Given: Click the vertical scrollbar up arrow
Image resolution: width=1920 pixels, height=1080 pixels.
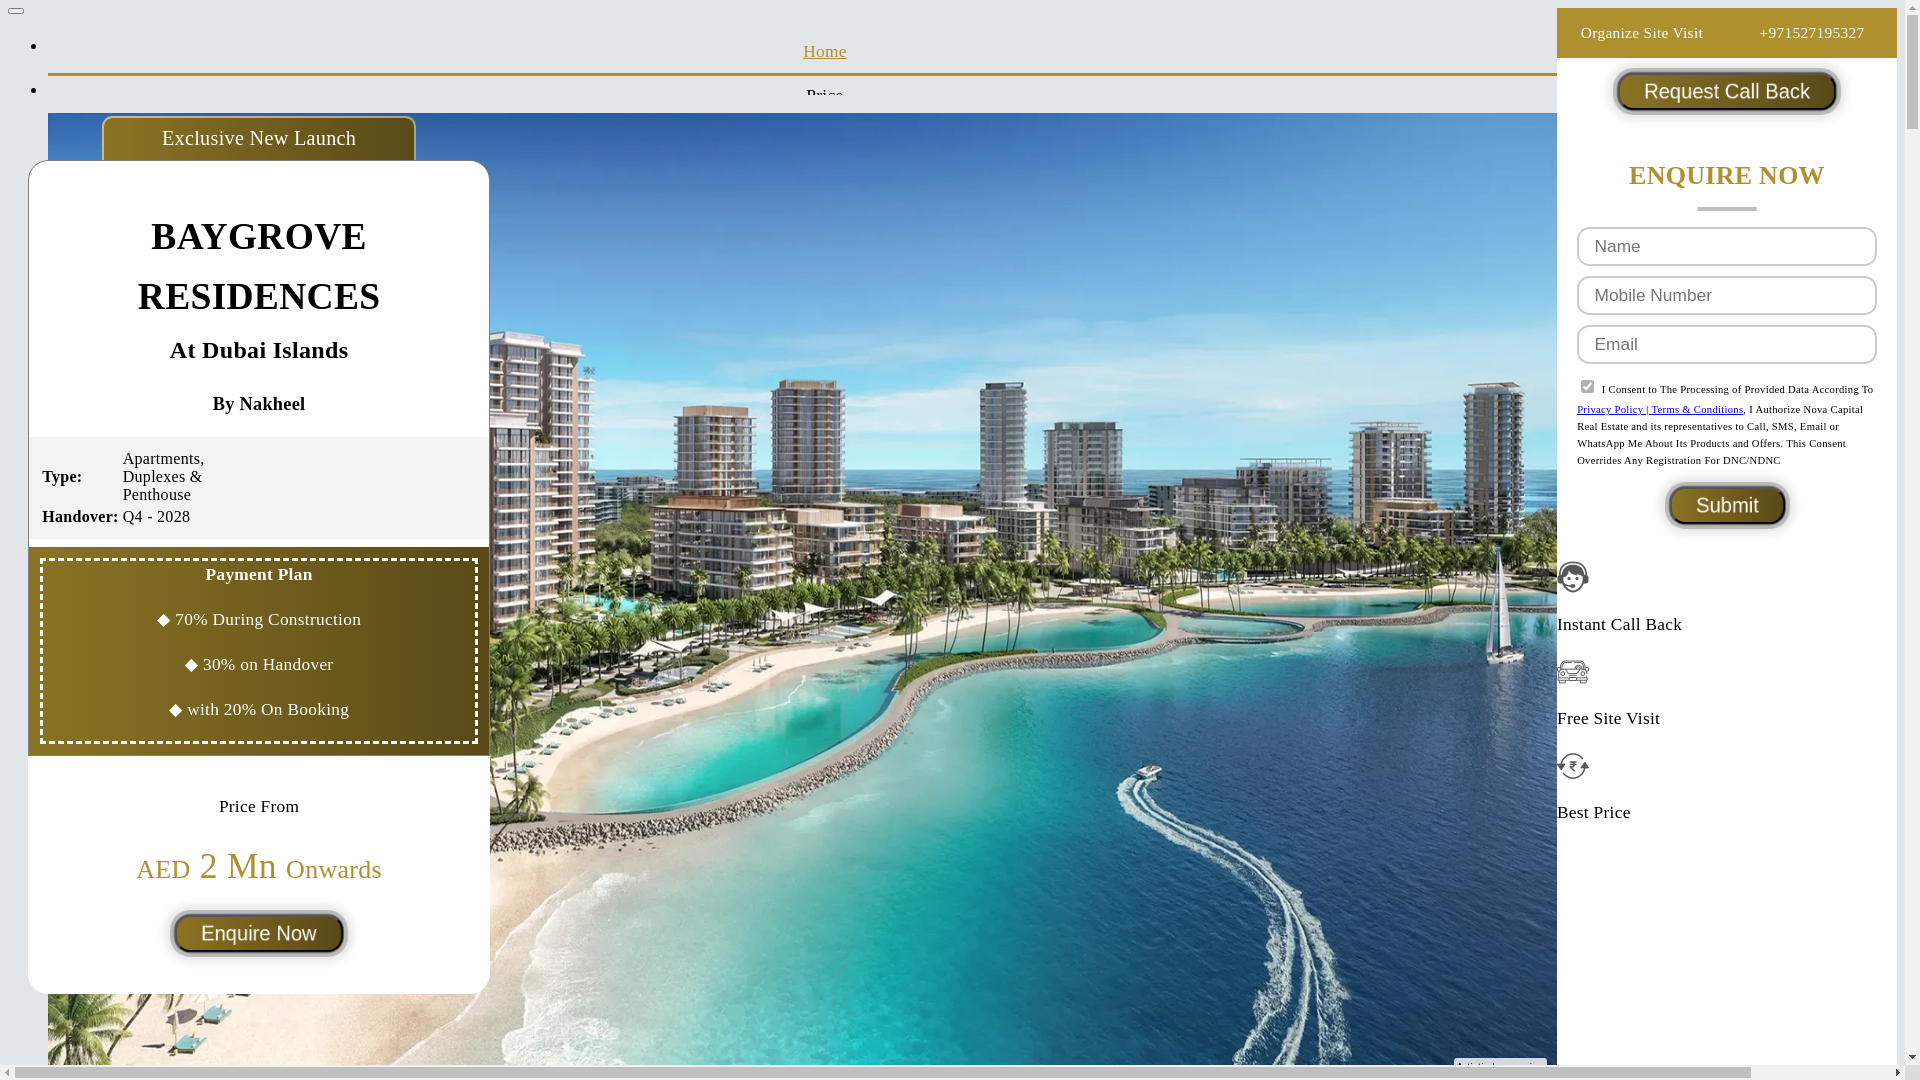Looking at the screenshot, I should point(1912,7).
